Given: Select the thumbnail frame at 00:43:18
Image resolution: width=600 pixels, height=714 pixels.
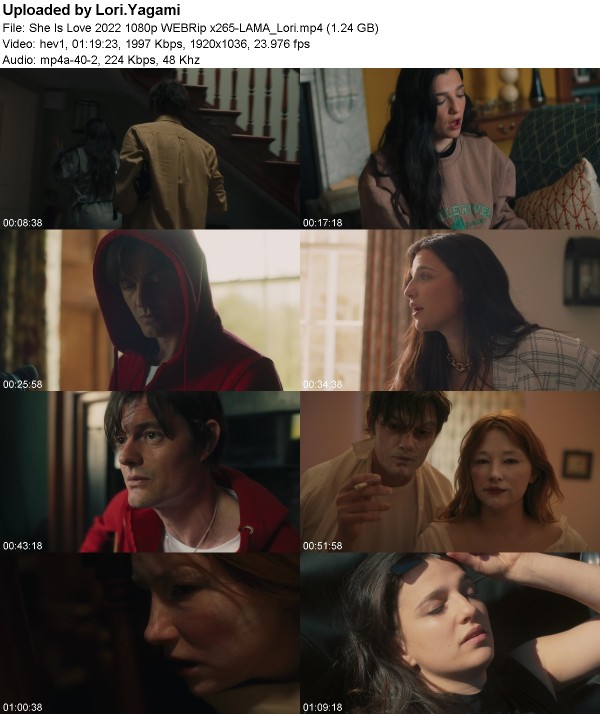Looking at the screenshot, I should (150, 472).
